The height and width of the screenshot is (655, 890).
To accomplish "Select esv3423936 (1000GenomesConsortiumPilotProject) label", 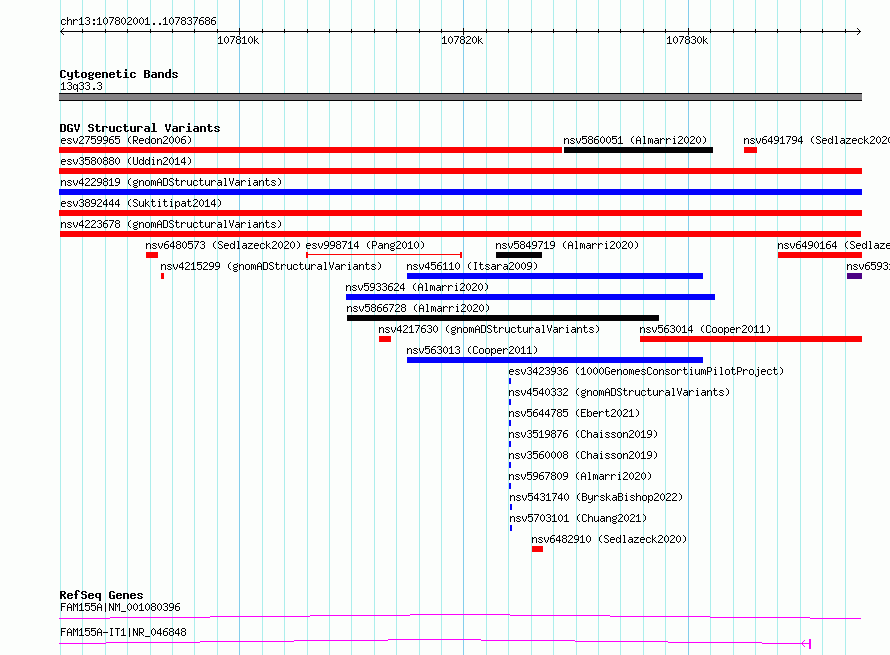I will tap(646, 371).
